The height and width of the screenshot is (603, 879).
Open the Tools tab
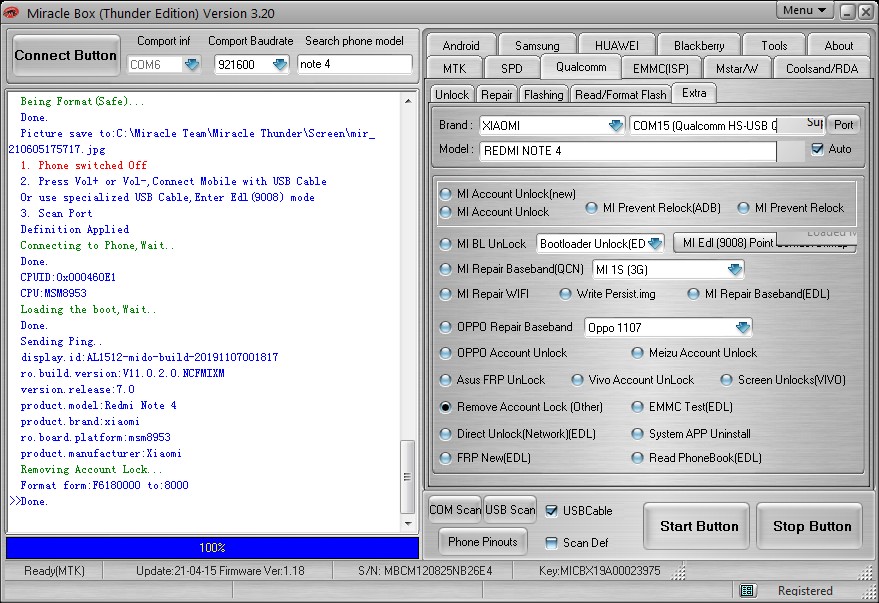pos(774,45)
